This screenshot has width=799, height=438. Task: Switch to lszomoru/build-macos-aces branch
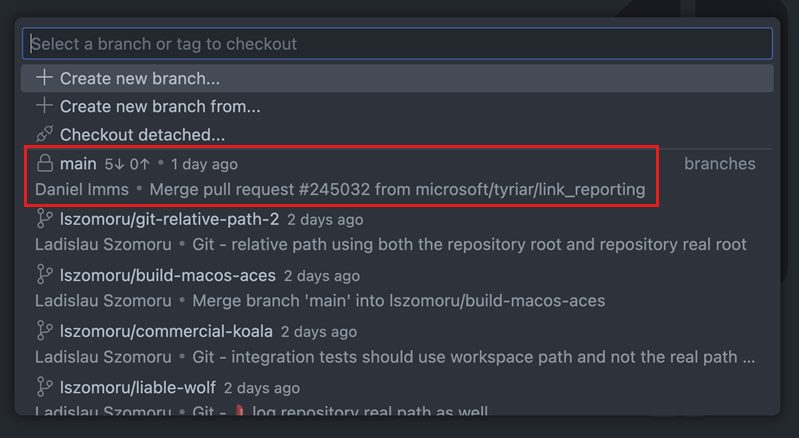point(167,275)
